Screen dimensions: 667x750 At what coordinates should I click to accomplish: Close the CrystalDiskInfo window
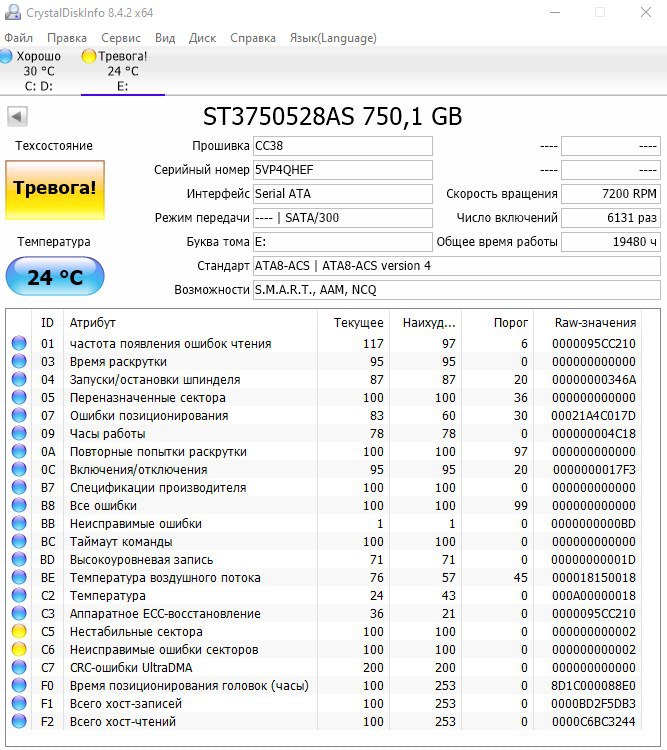[646, 12]
